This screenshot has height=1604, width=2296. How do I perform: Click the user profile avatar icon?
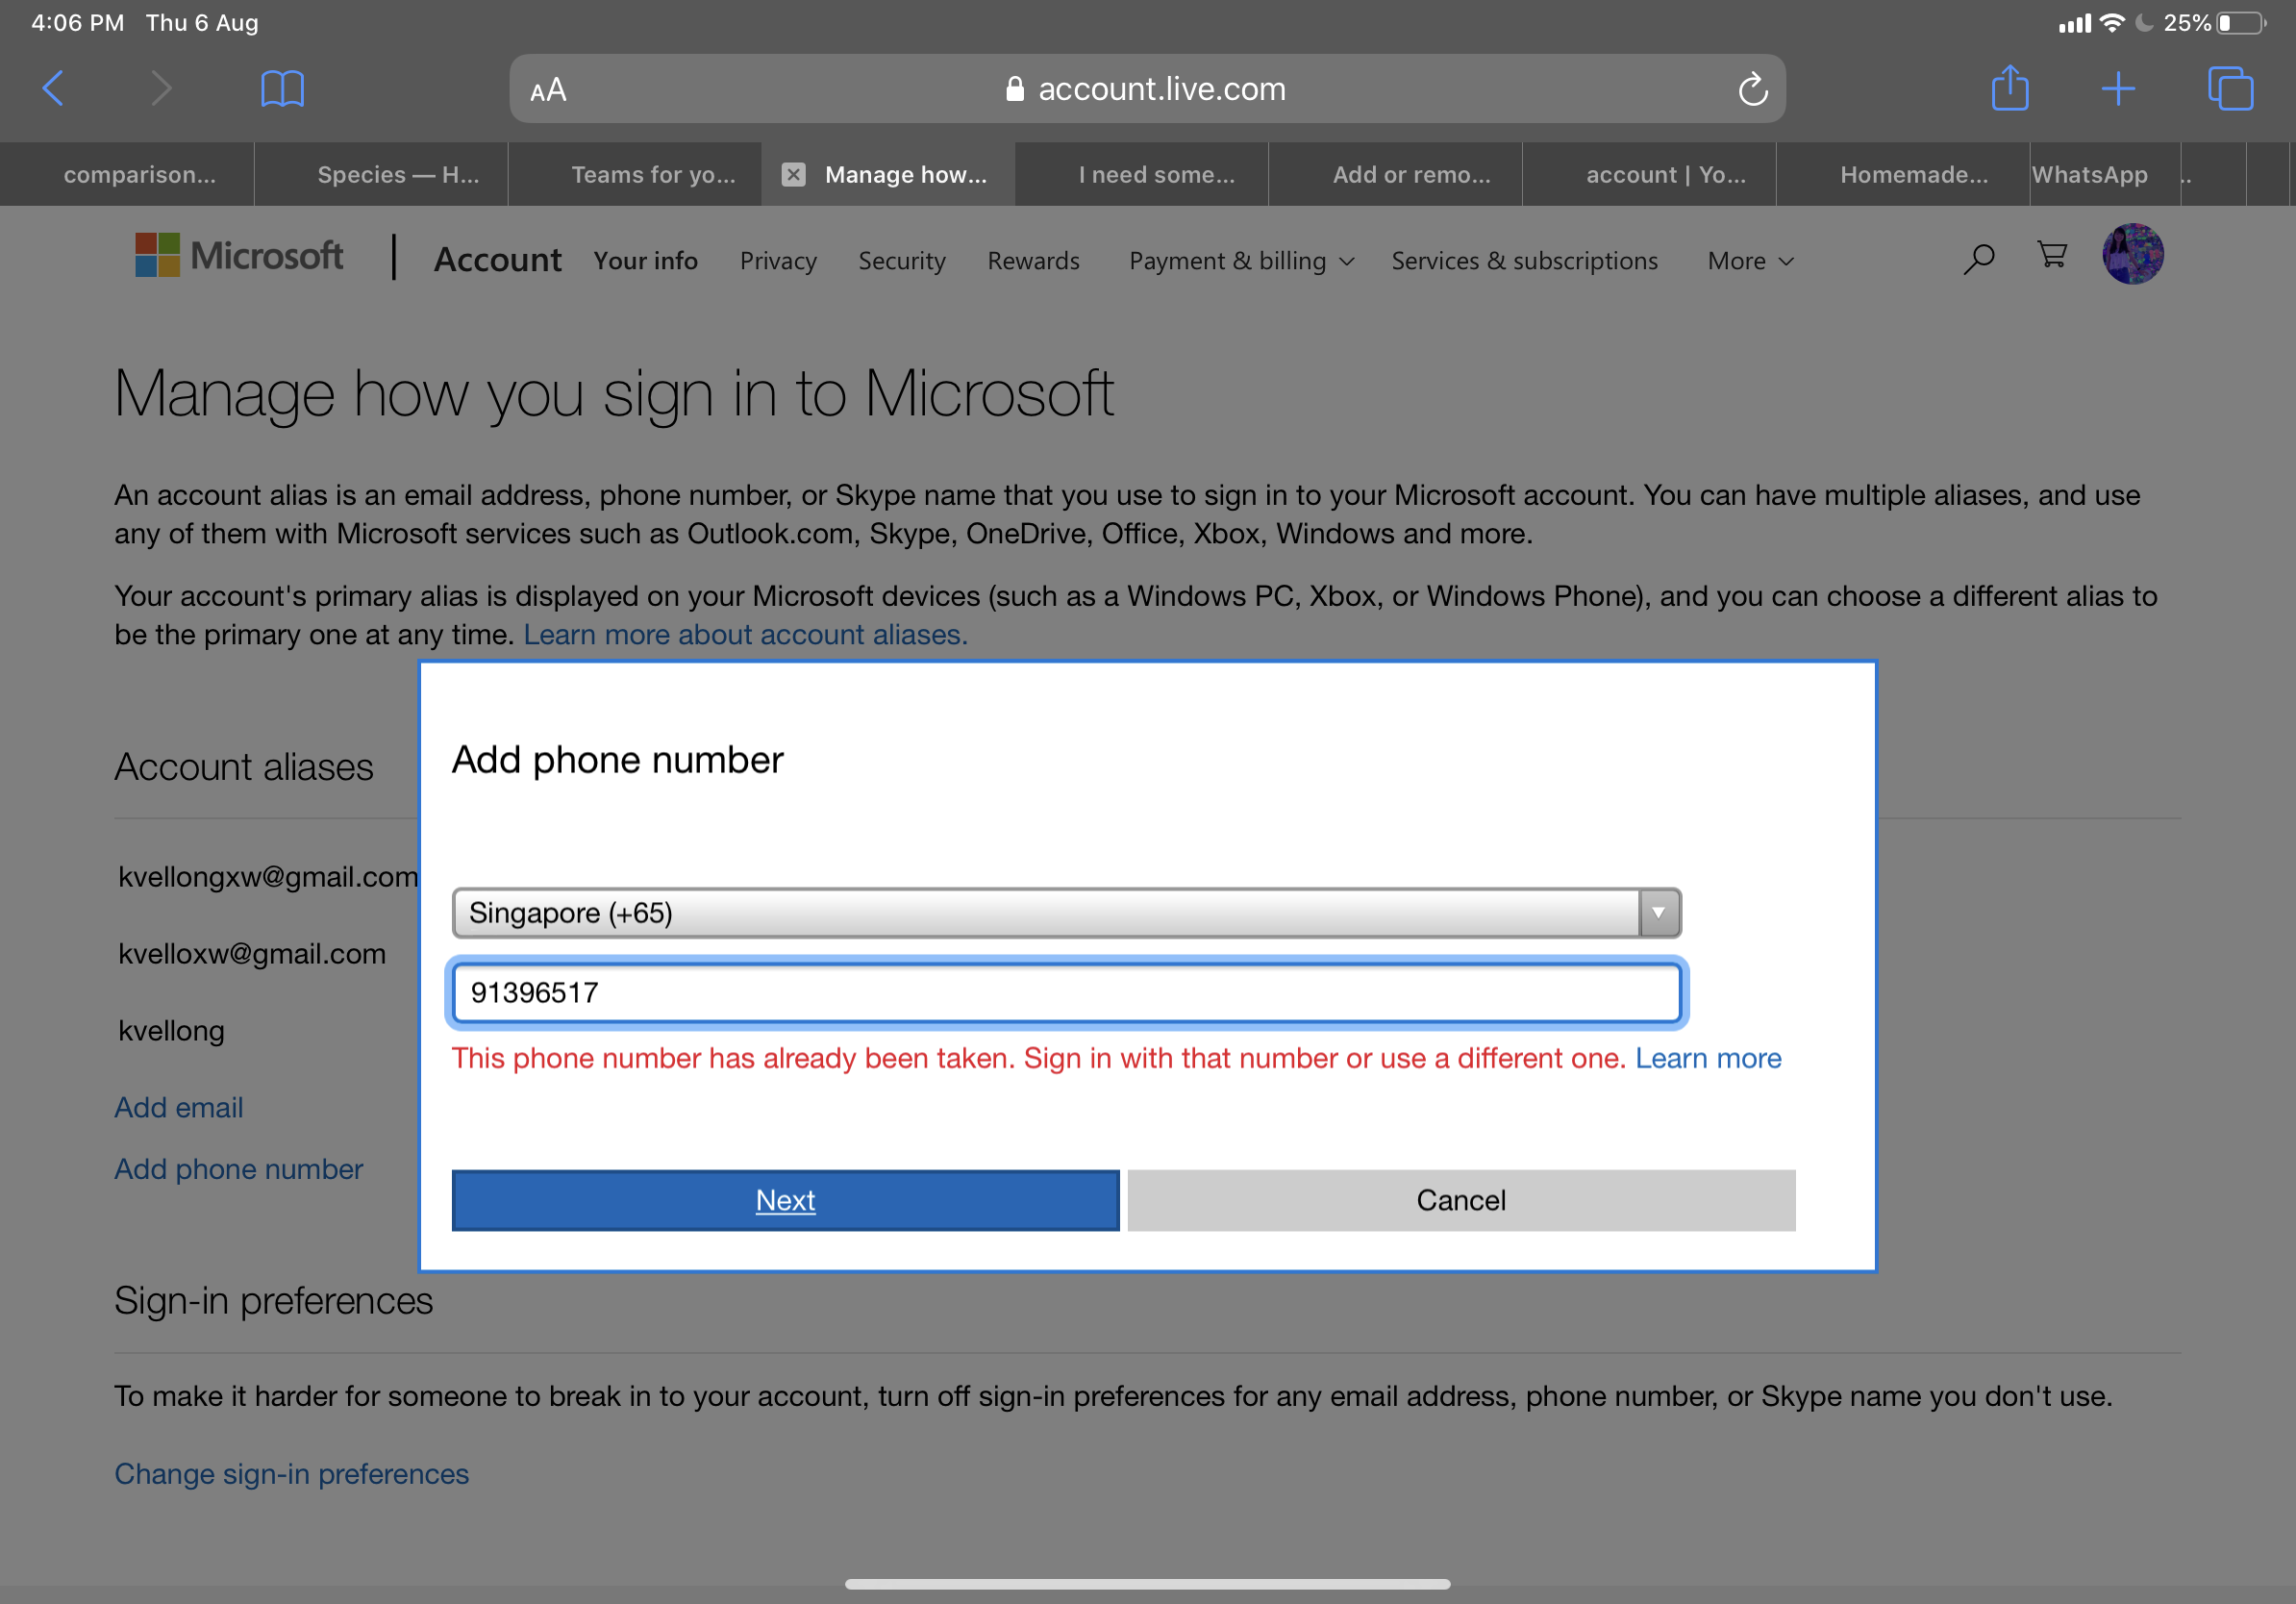[x=2134, y=259]
